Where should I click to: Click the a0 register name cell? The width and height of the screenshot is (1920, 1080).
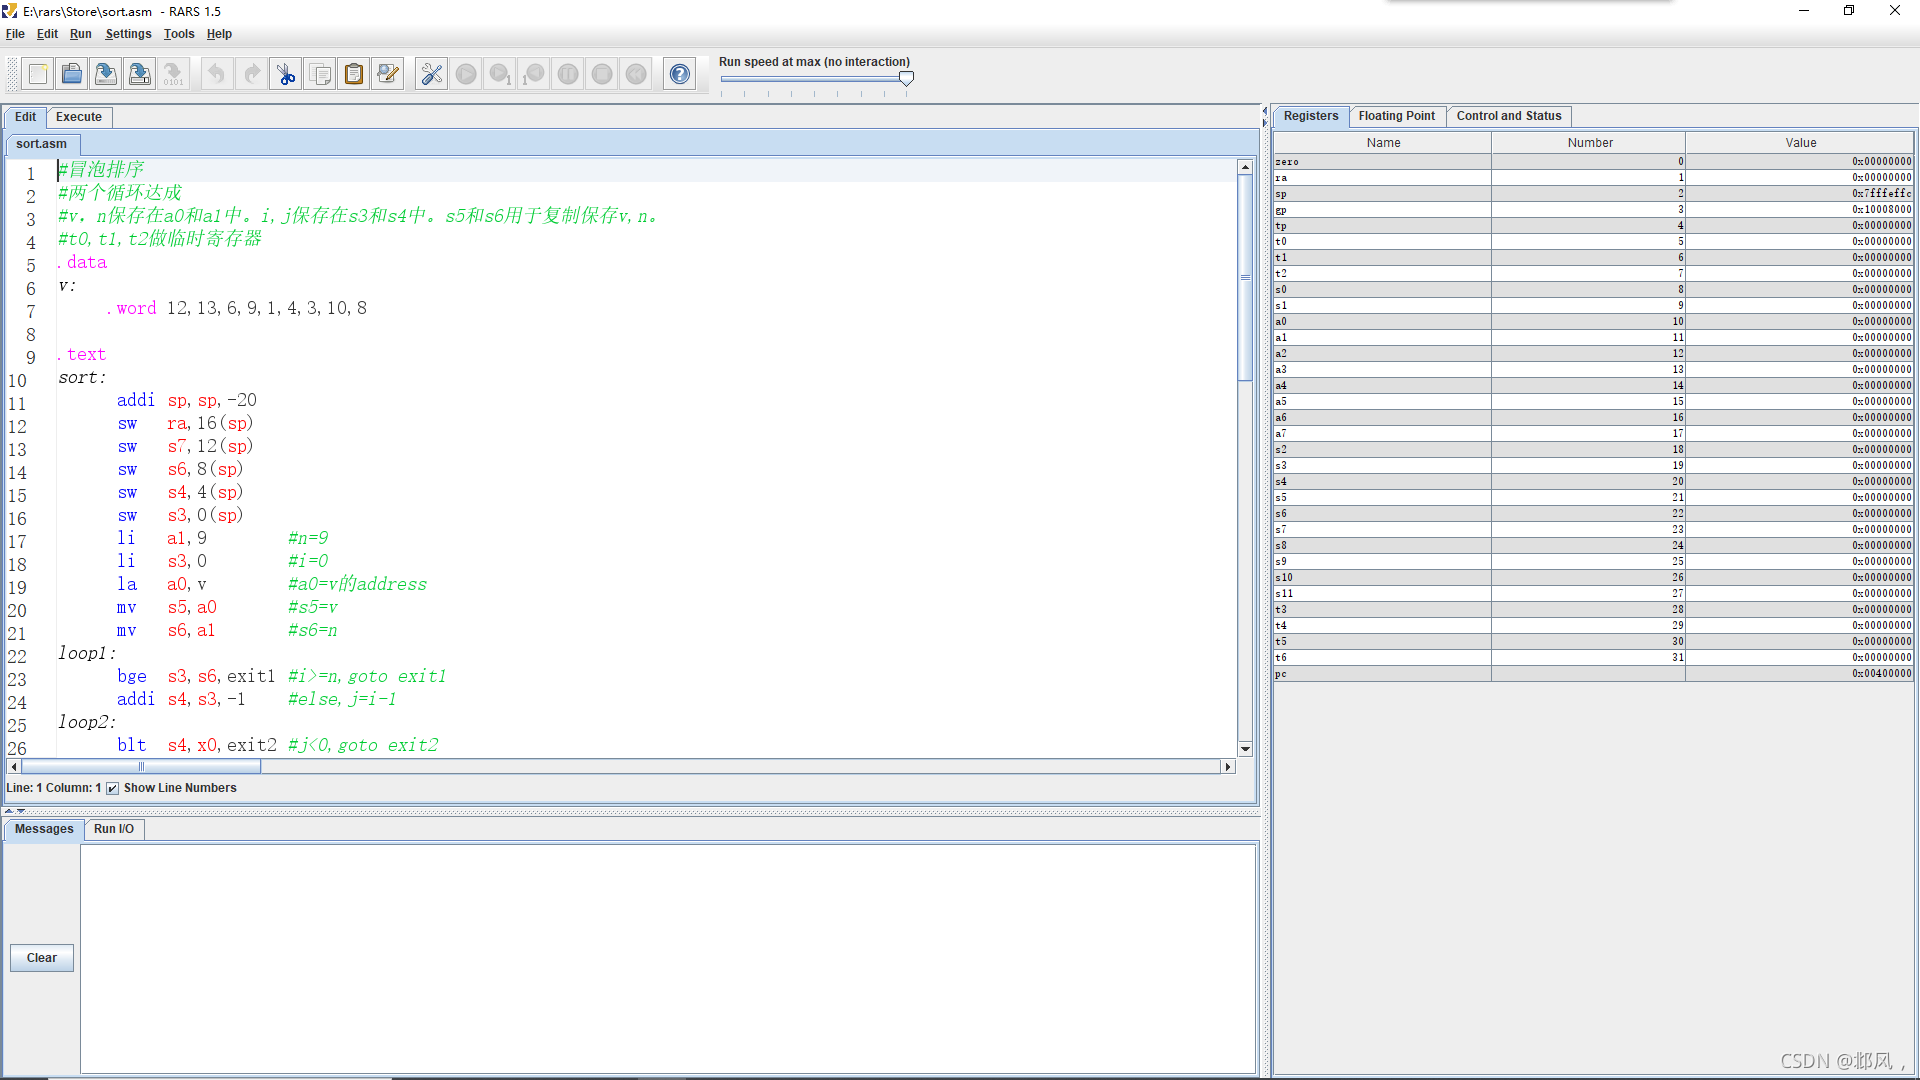click(x=1383, y=322)
